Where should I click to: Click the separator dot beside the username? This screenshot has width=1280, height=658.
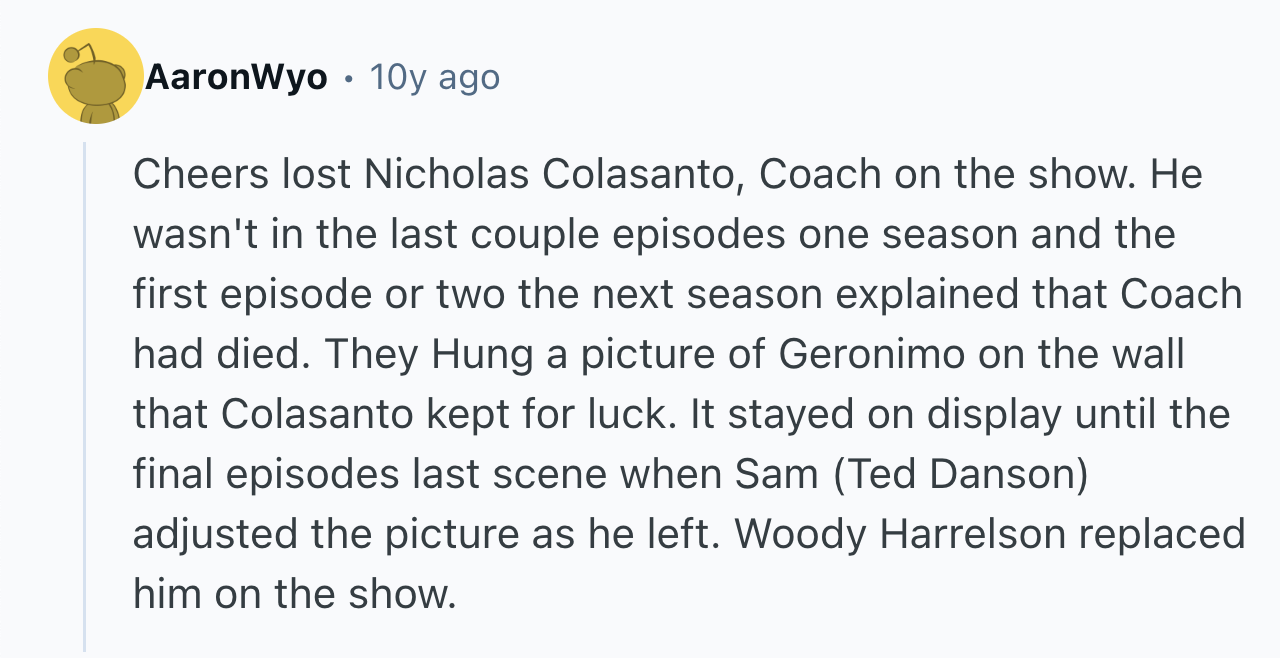pyautogui.click(x=348, y=78)
